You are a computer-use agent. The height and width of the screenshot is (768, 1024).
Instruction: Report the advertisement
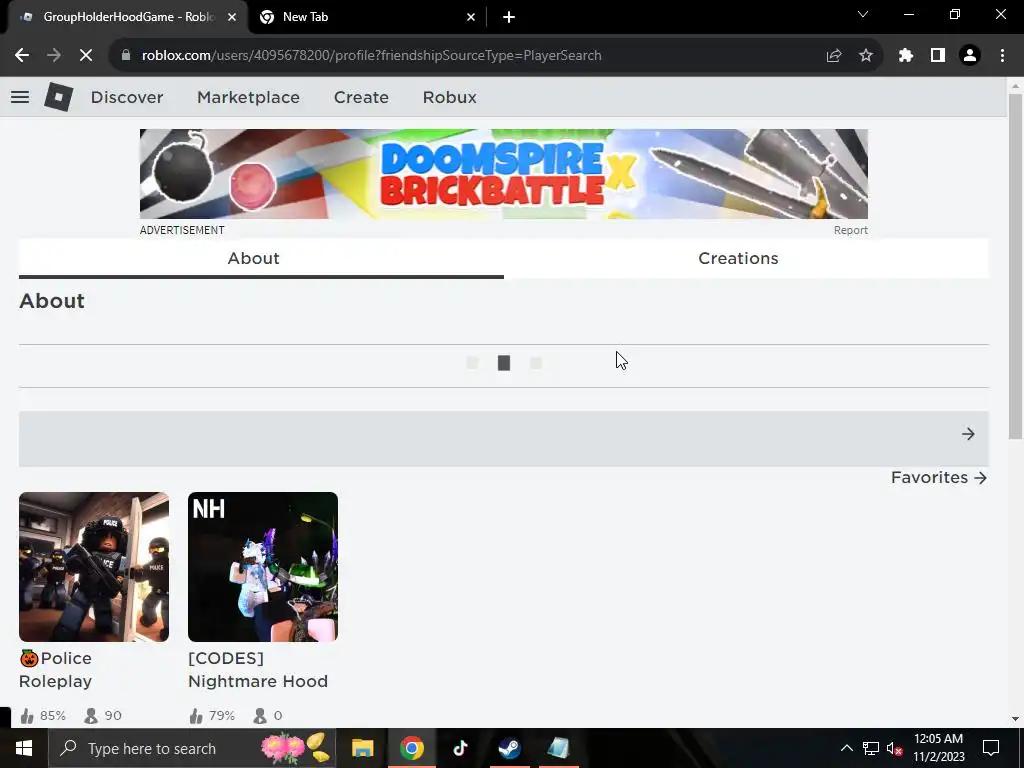[x=850, y=230]
